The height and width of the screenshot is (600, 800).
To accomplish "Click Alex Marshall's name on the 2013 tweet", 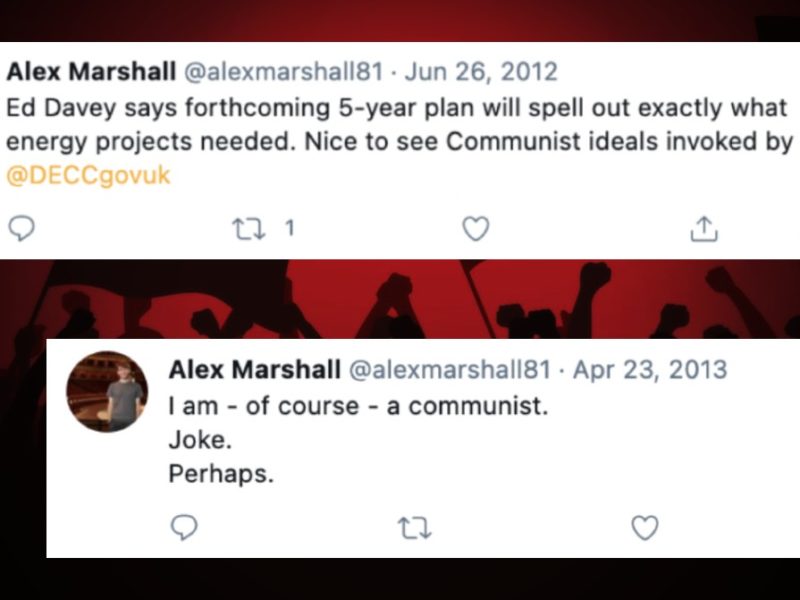I will (254, 369).
